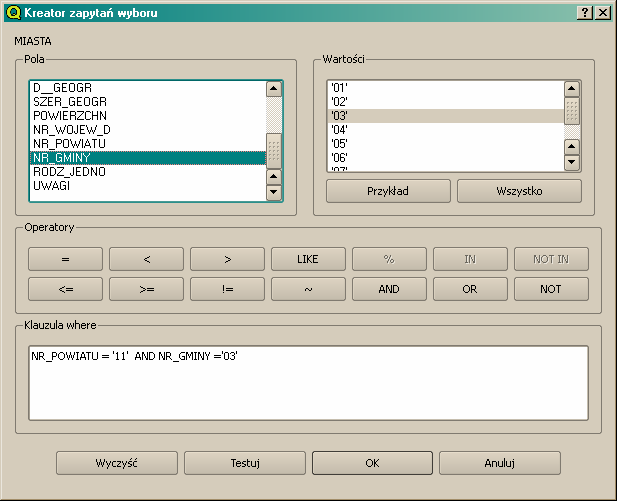Choose value '06' in Wartości list
The height and width of the screenshot is (501, 617).
coord(445,158)
